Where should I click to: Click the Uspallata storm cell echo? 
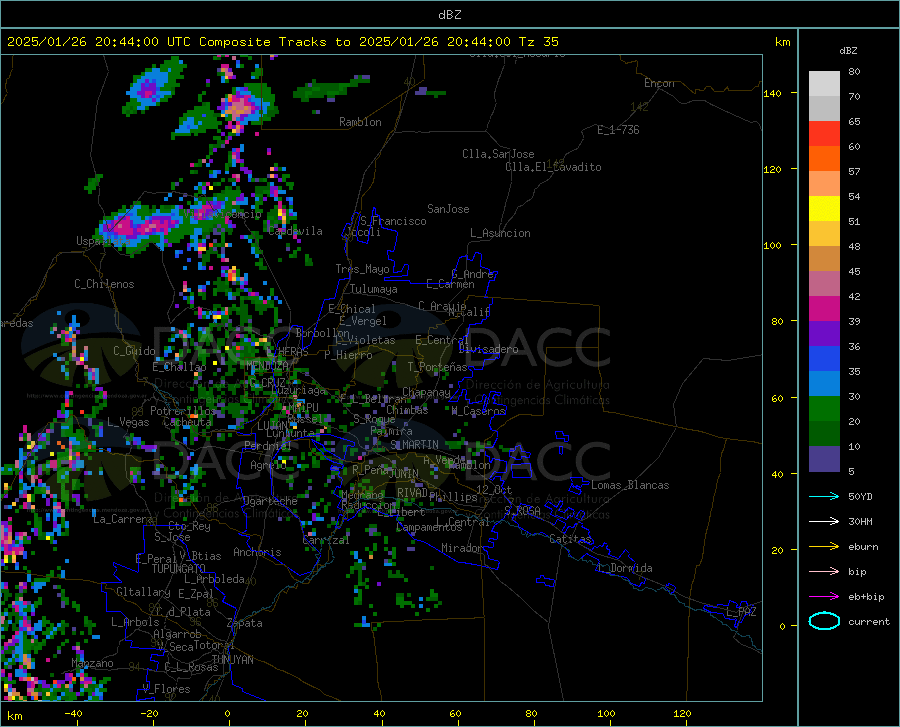(141, 226)
